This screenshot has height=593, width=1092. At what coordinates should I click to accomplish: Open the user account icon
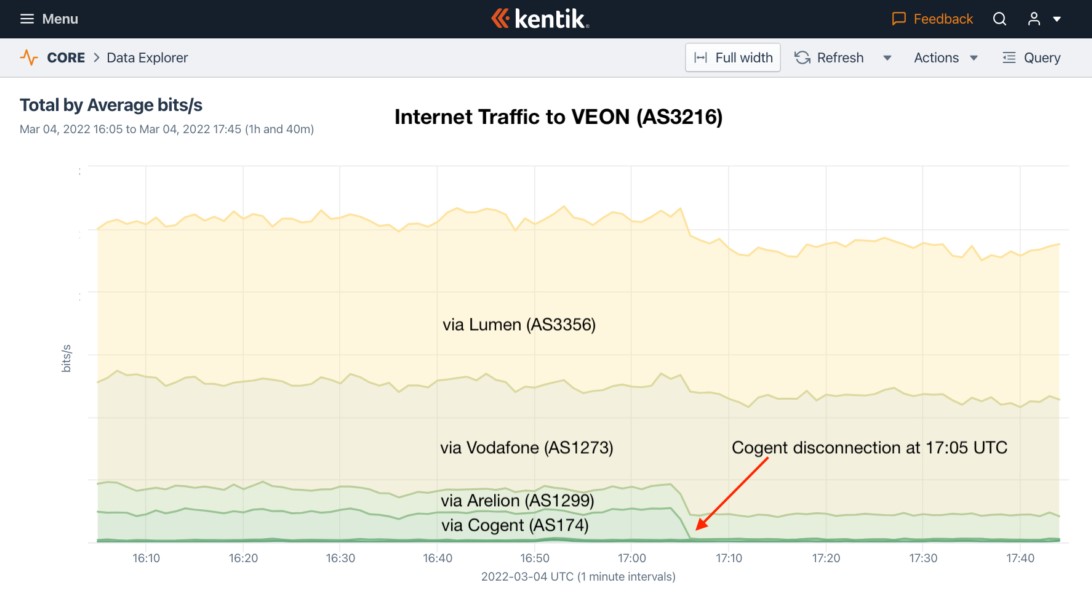coord(1034,19)
